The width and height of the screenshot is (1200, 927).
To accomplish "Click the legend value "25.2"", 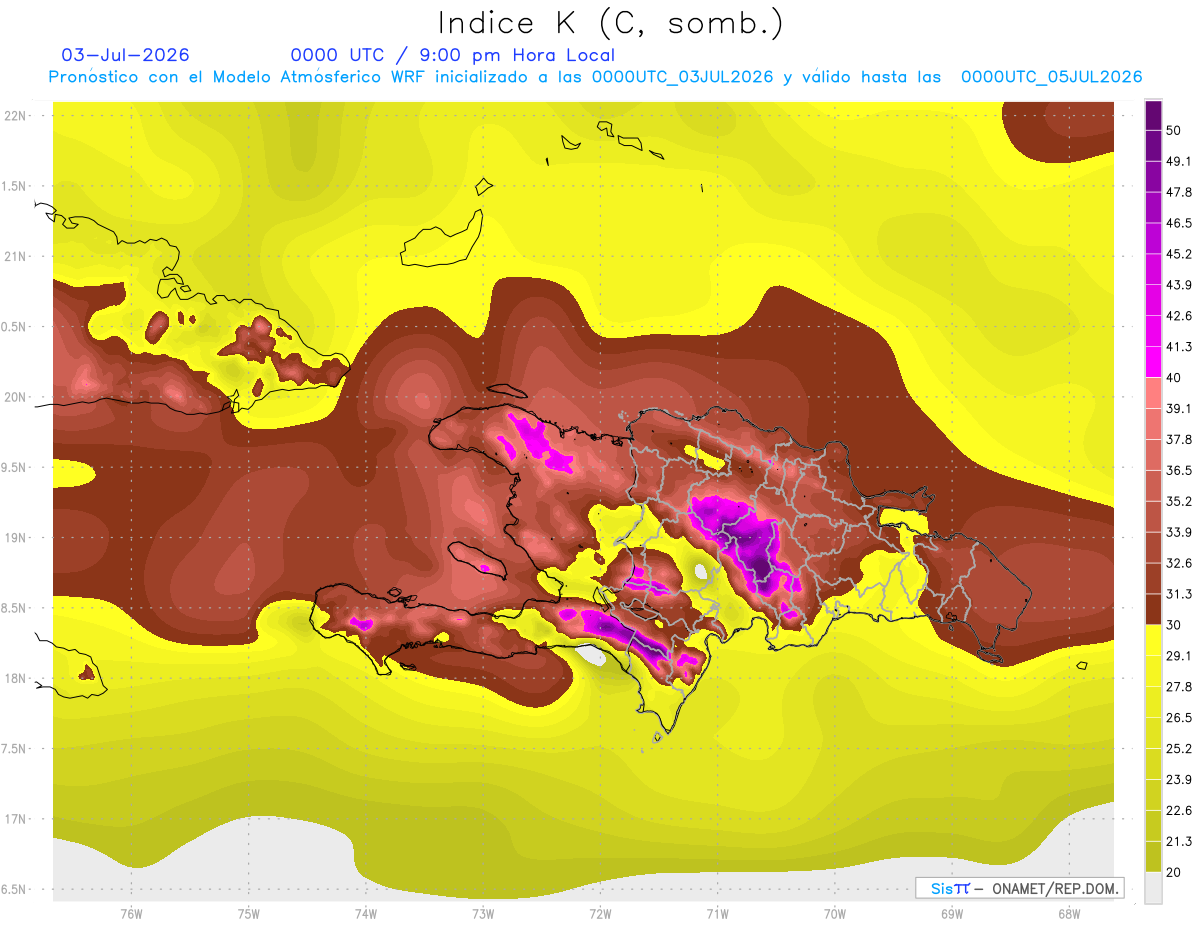I will point(1179,749).
